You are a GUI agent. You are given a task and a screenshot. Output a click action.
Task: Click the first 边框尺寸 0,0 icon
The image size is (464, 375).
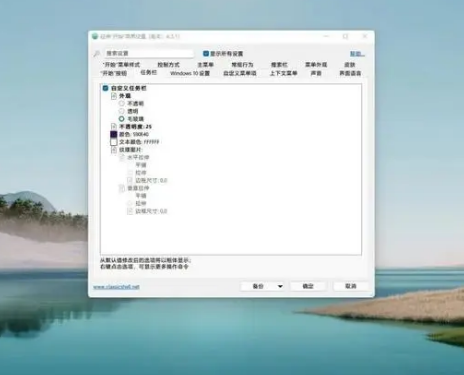(130, 180)
